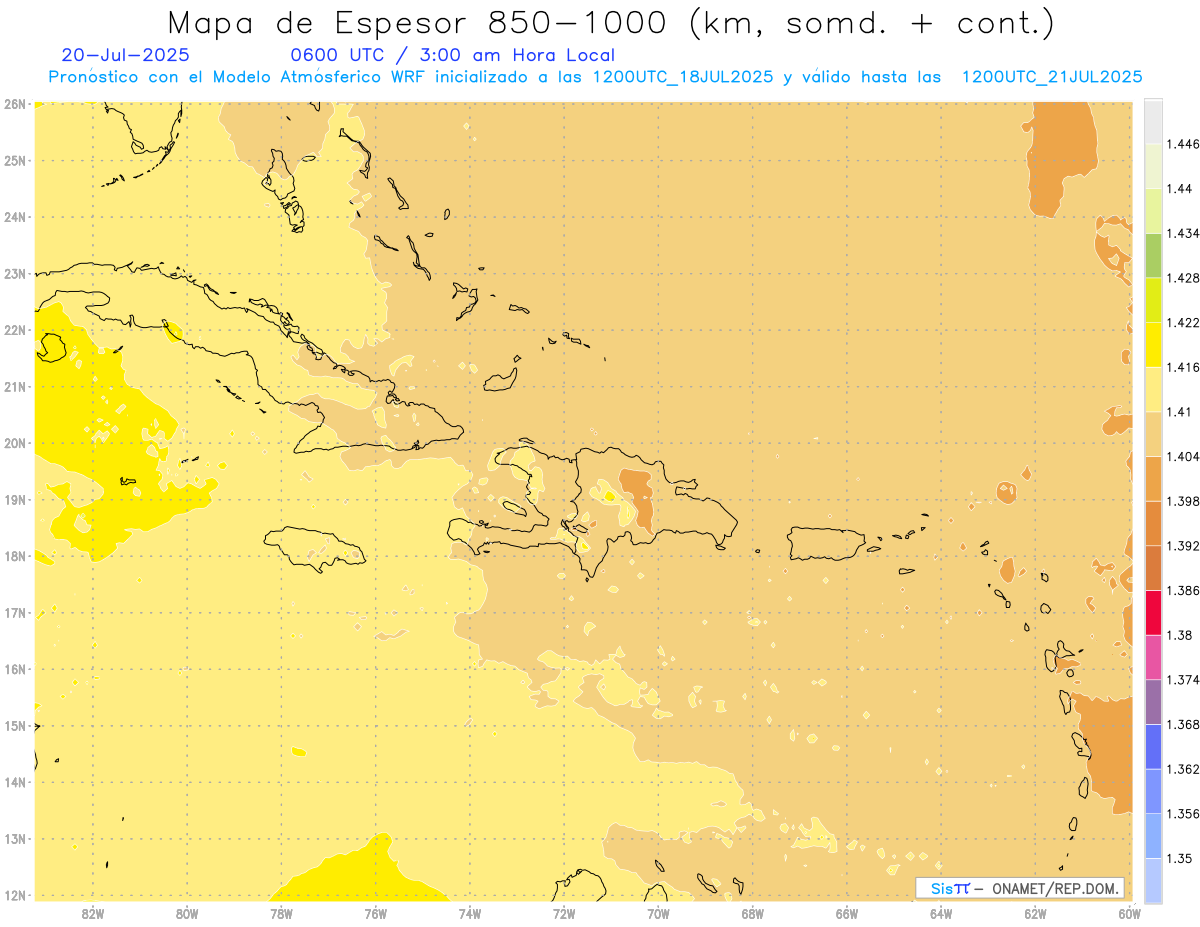Click the 18N latitude label
This screenshot has width=1200, height=927.
[15, 556]
